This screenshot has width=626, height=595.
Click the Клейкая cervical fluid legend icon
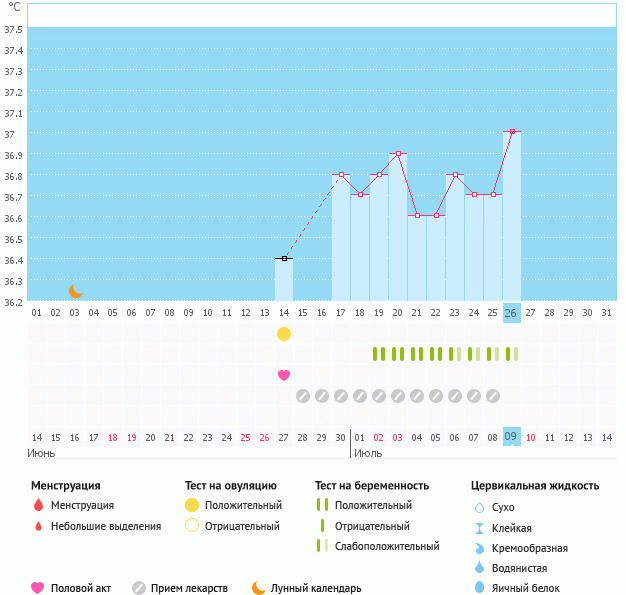(x=480, y=528)
